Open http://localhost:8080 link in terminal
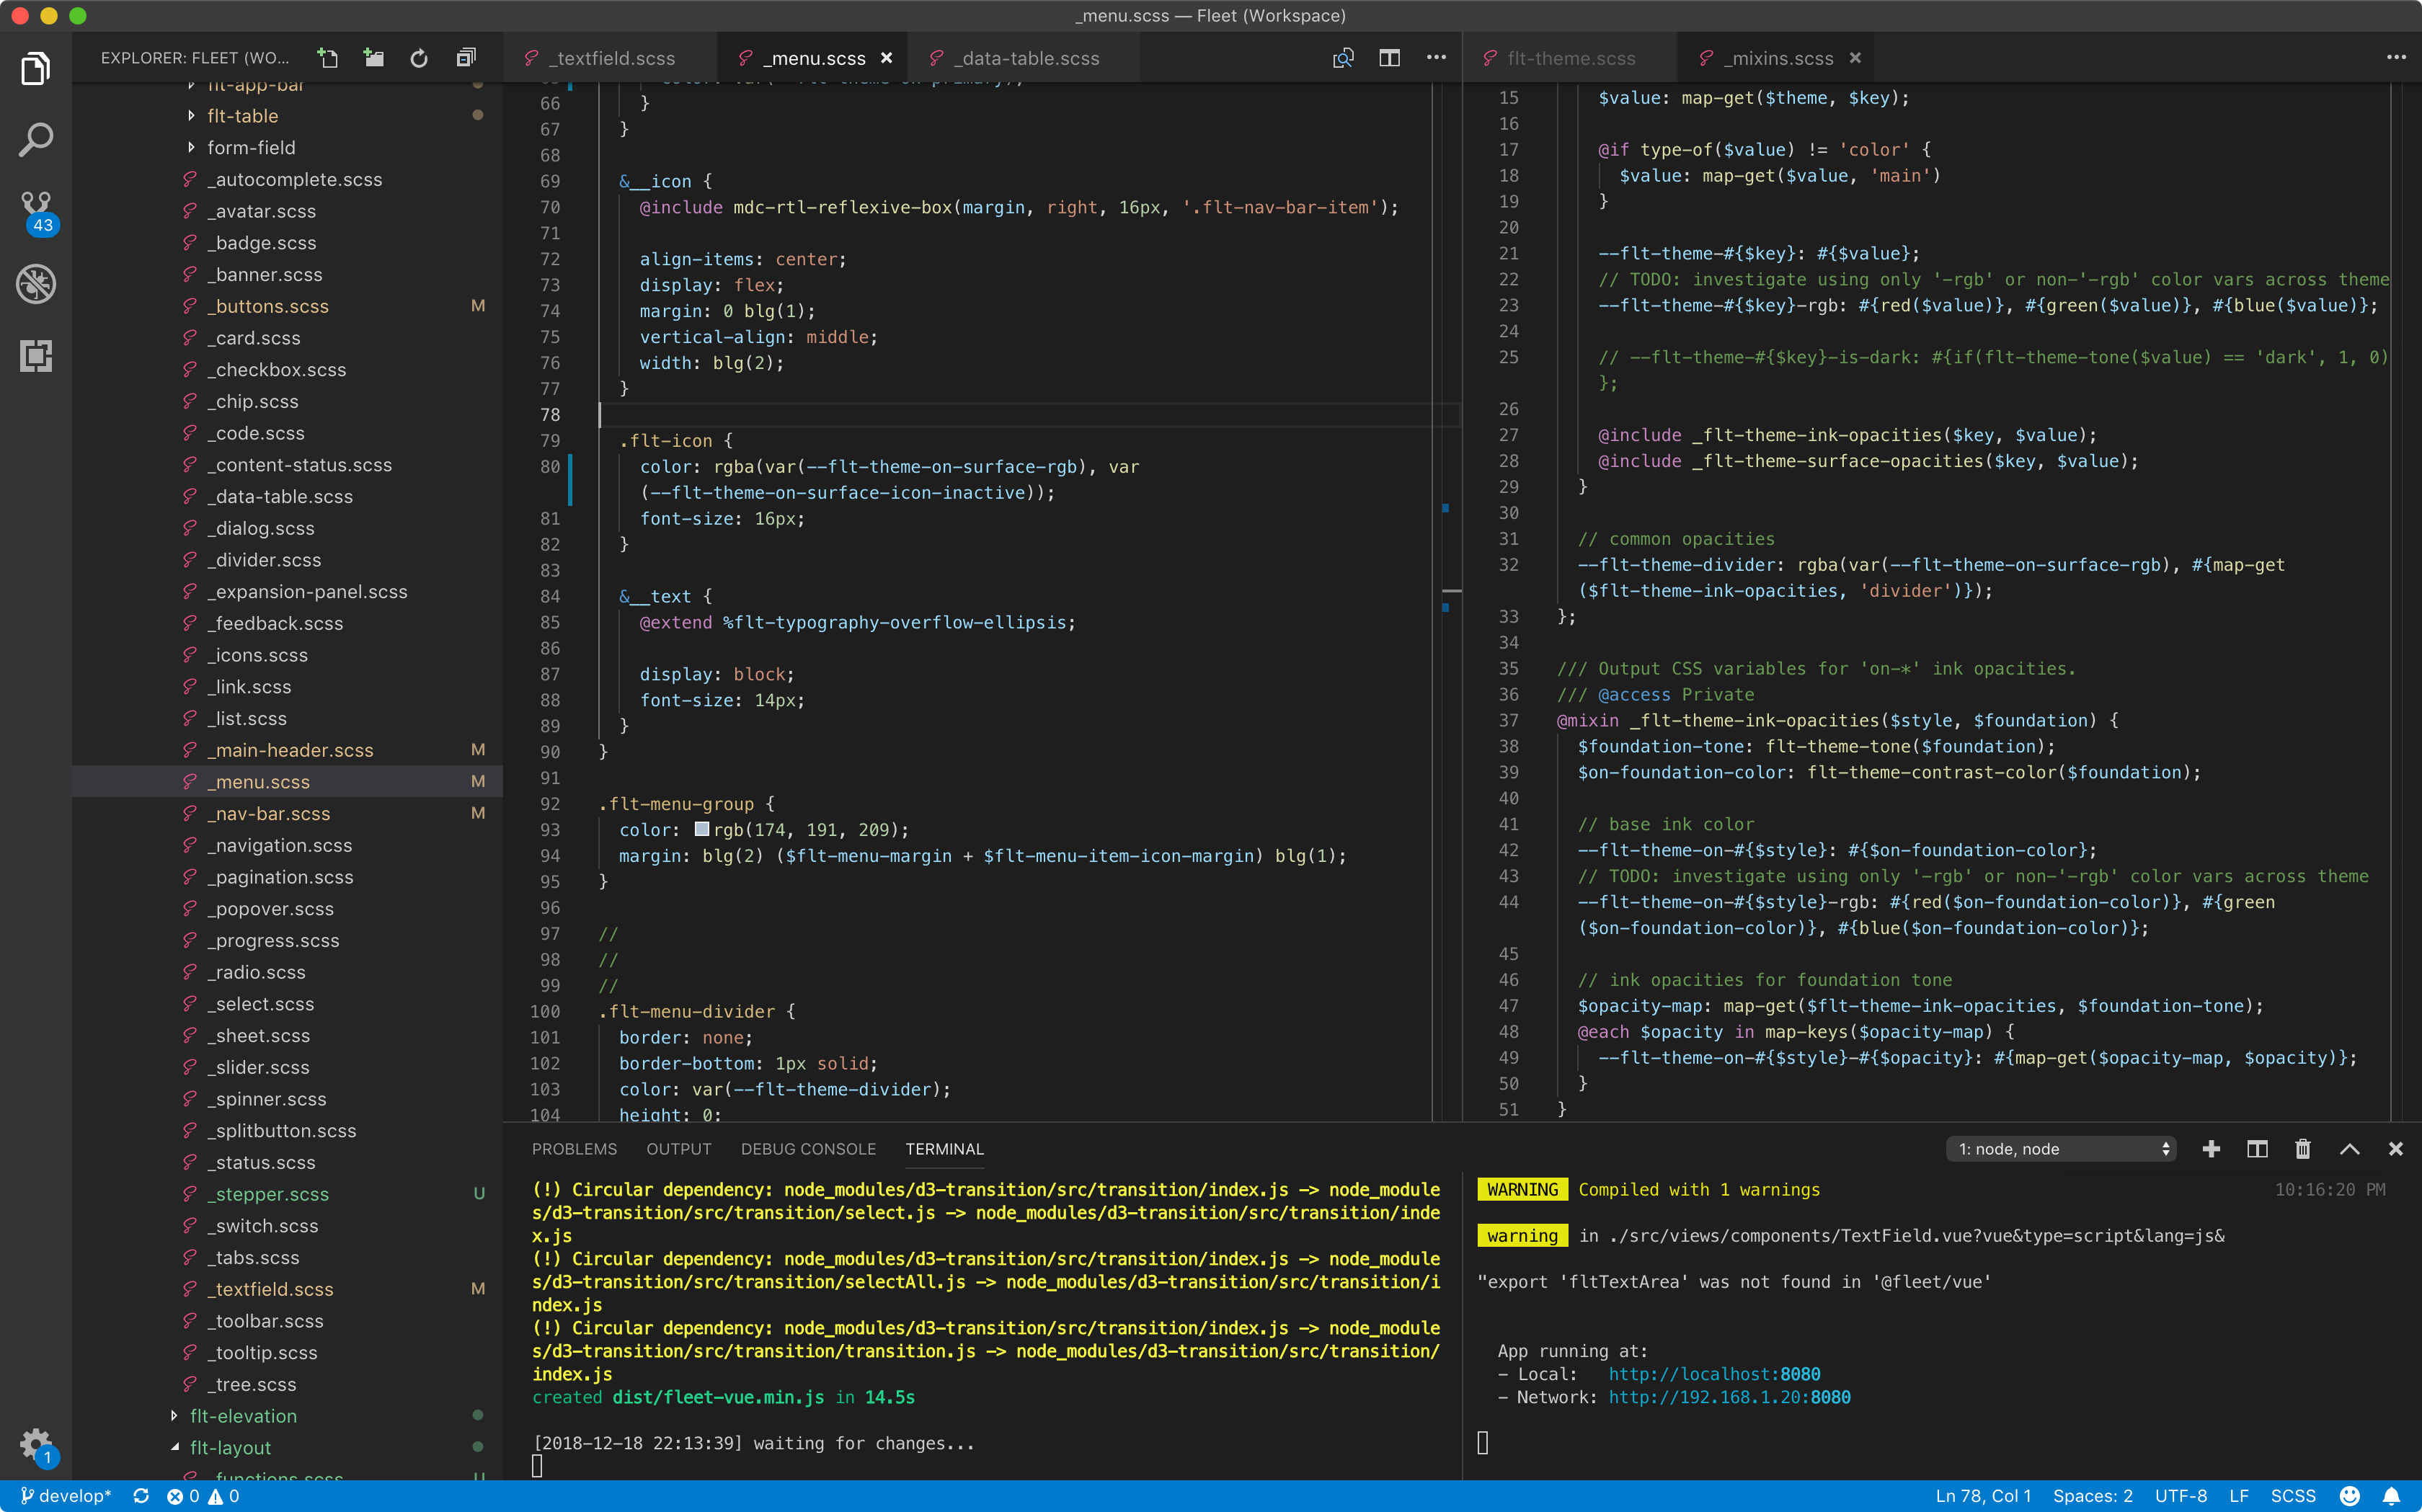2422x1512 pixels. pyautogui.click(x=1714, y=1374)
